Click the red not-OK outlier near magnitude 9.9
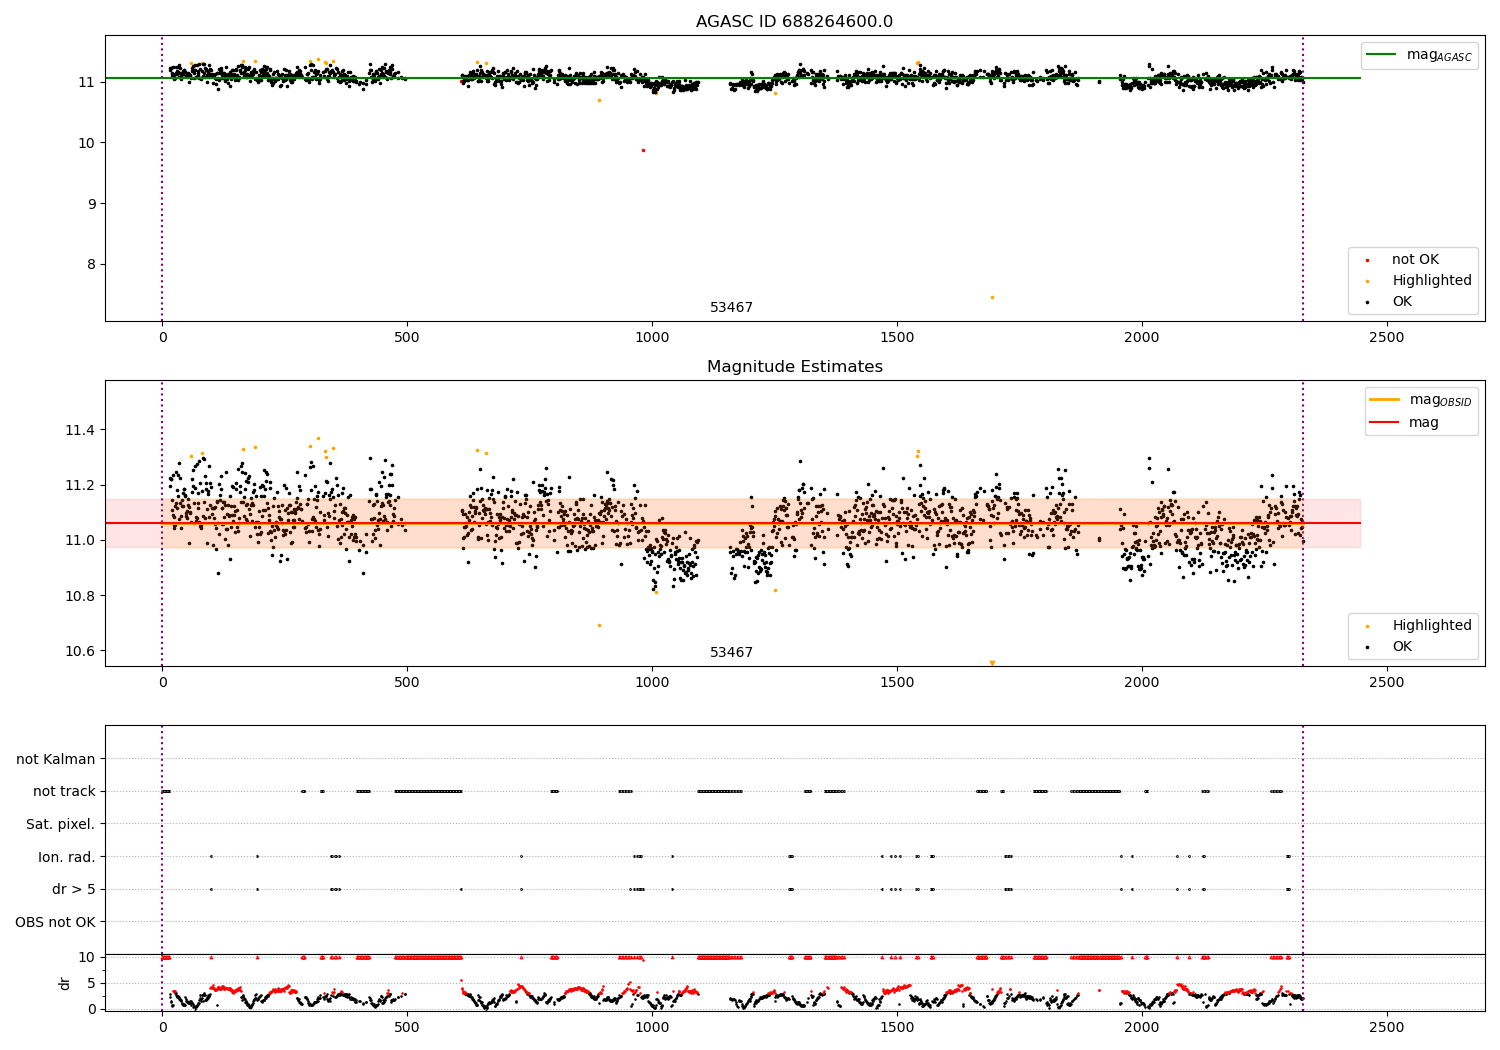 pos(643,150)
